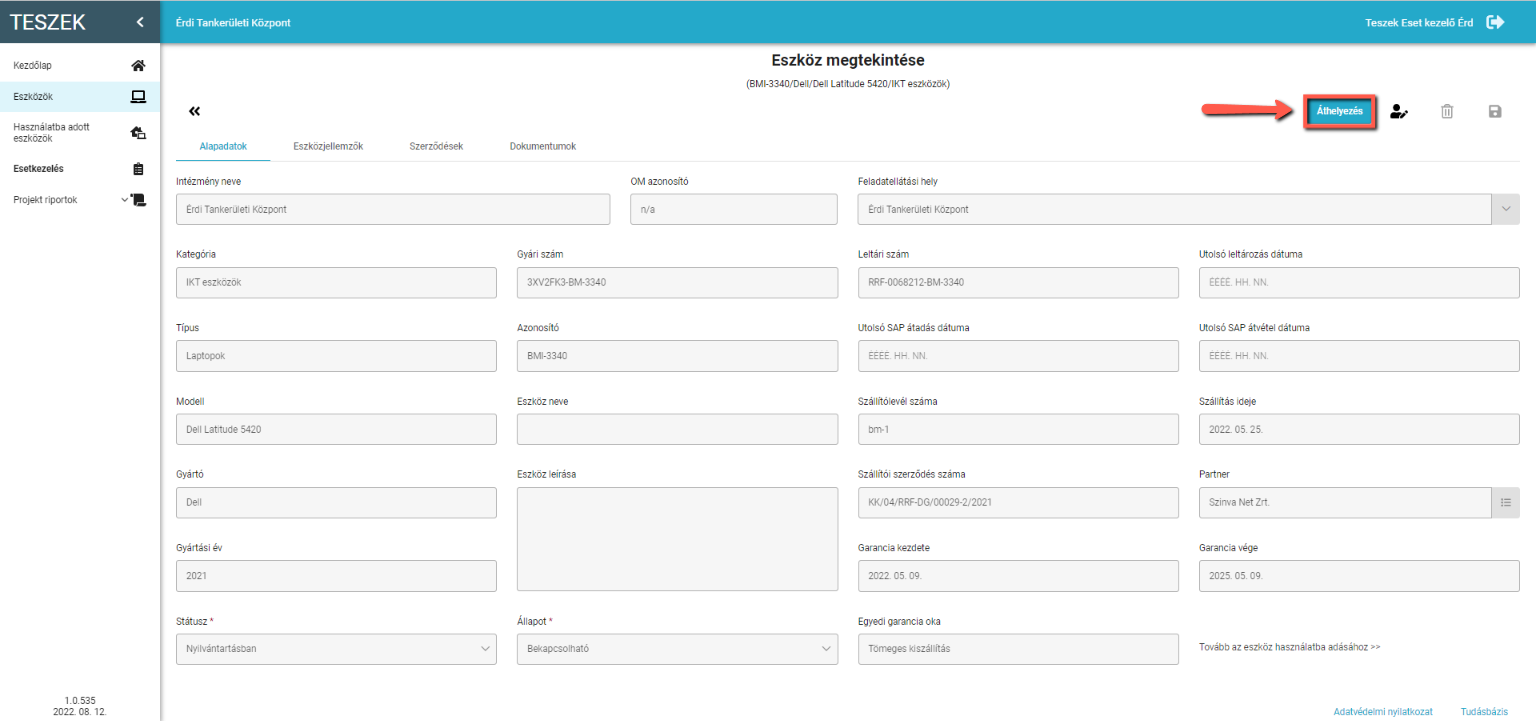Screen dimensions: 1536x721
Task: Click the clipboard icon beside Esetkezelés
Action: [x=139, y=169]
